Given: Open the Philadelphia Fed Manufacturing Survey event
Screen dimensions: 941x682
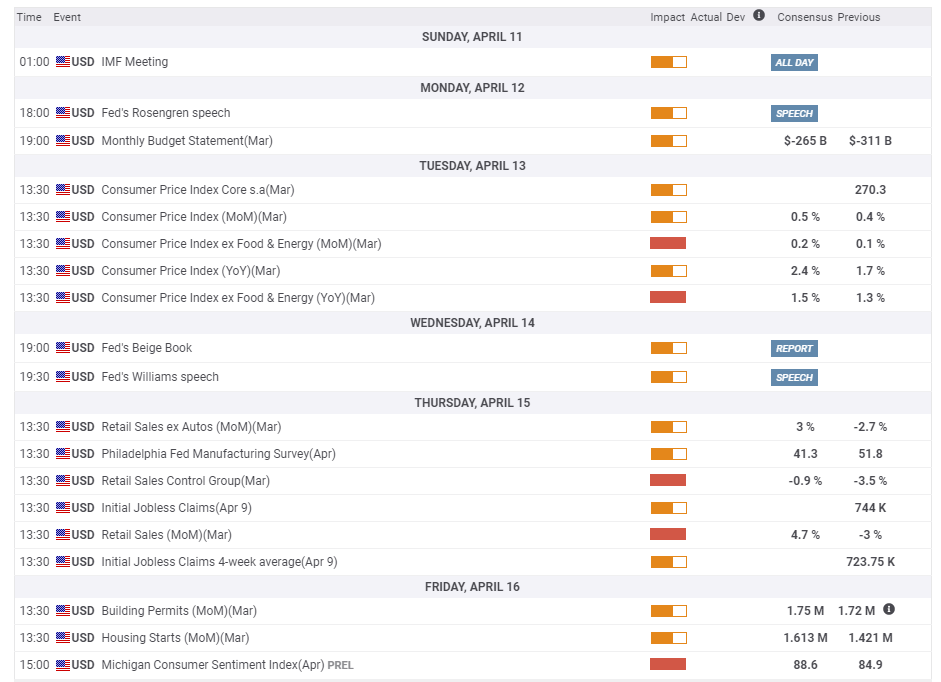Looking at the screenshot, I should [218, 454].
